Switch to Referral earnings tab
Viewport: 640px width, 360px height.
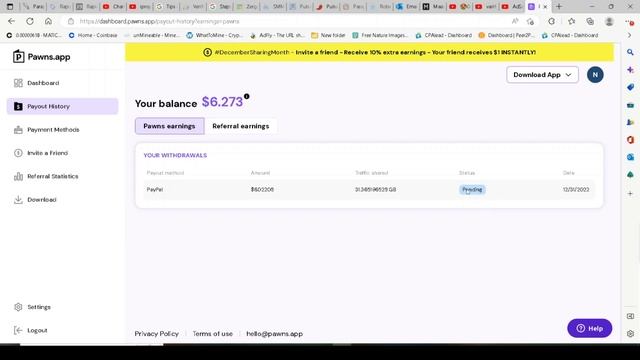[241, 126]
